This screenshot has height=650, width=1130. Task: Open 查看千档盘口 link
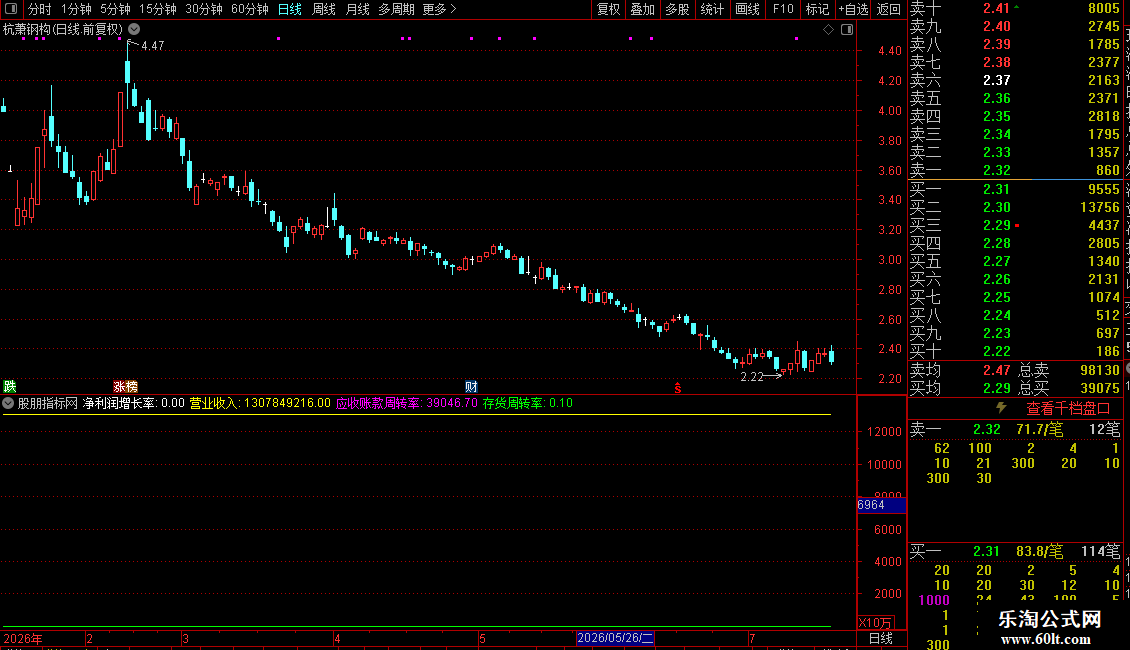pos(1068,409)
